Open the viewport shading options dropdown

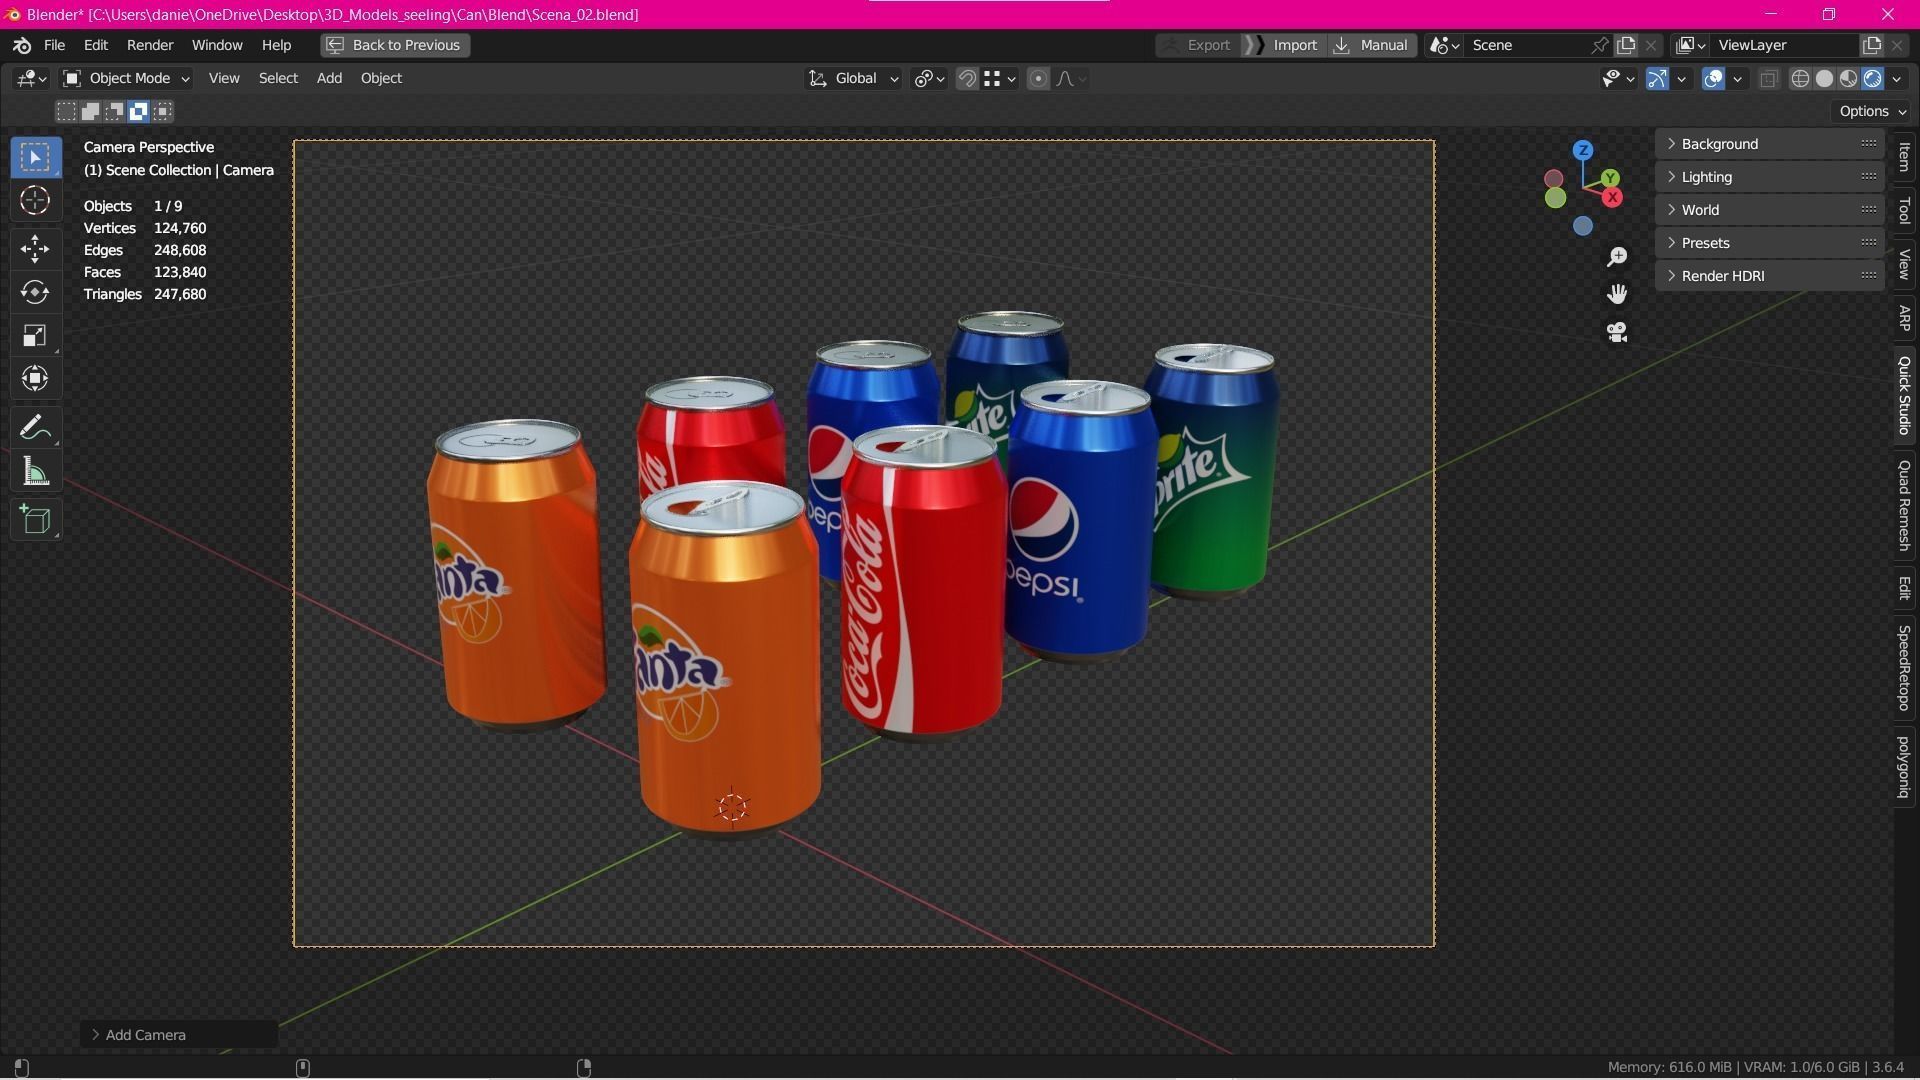click(1897, 78)
